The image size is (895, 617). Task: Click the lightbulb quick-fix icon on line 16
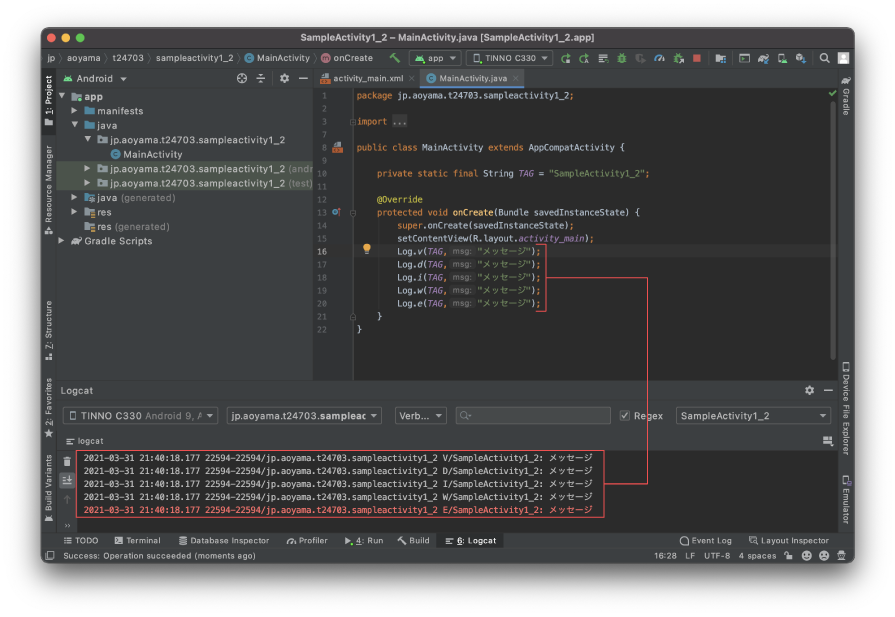pyautogui.click(x=366, y=249)
